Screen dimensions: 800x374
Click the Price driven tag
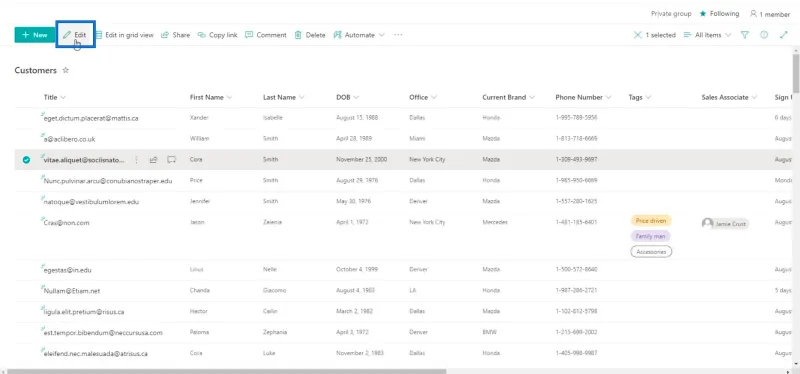(651, 221)
